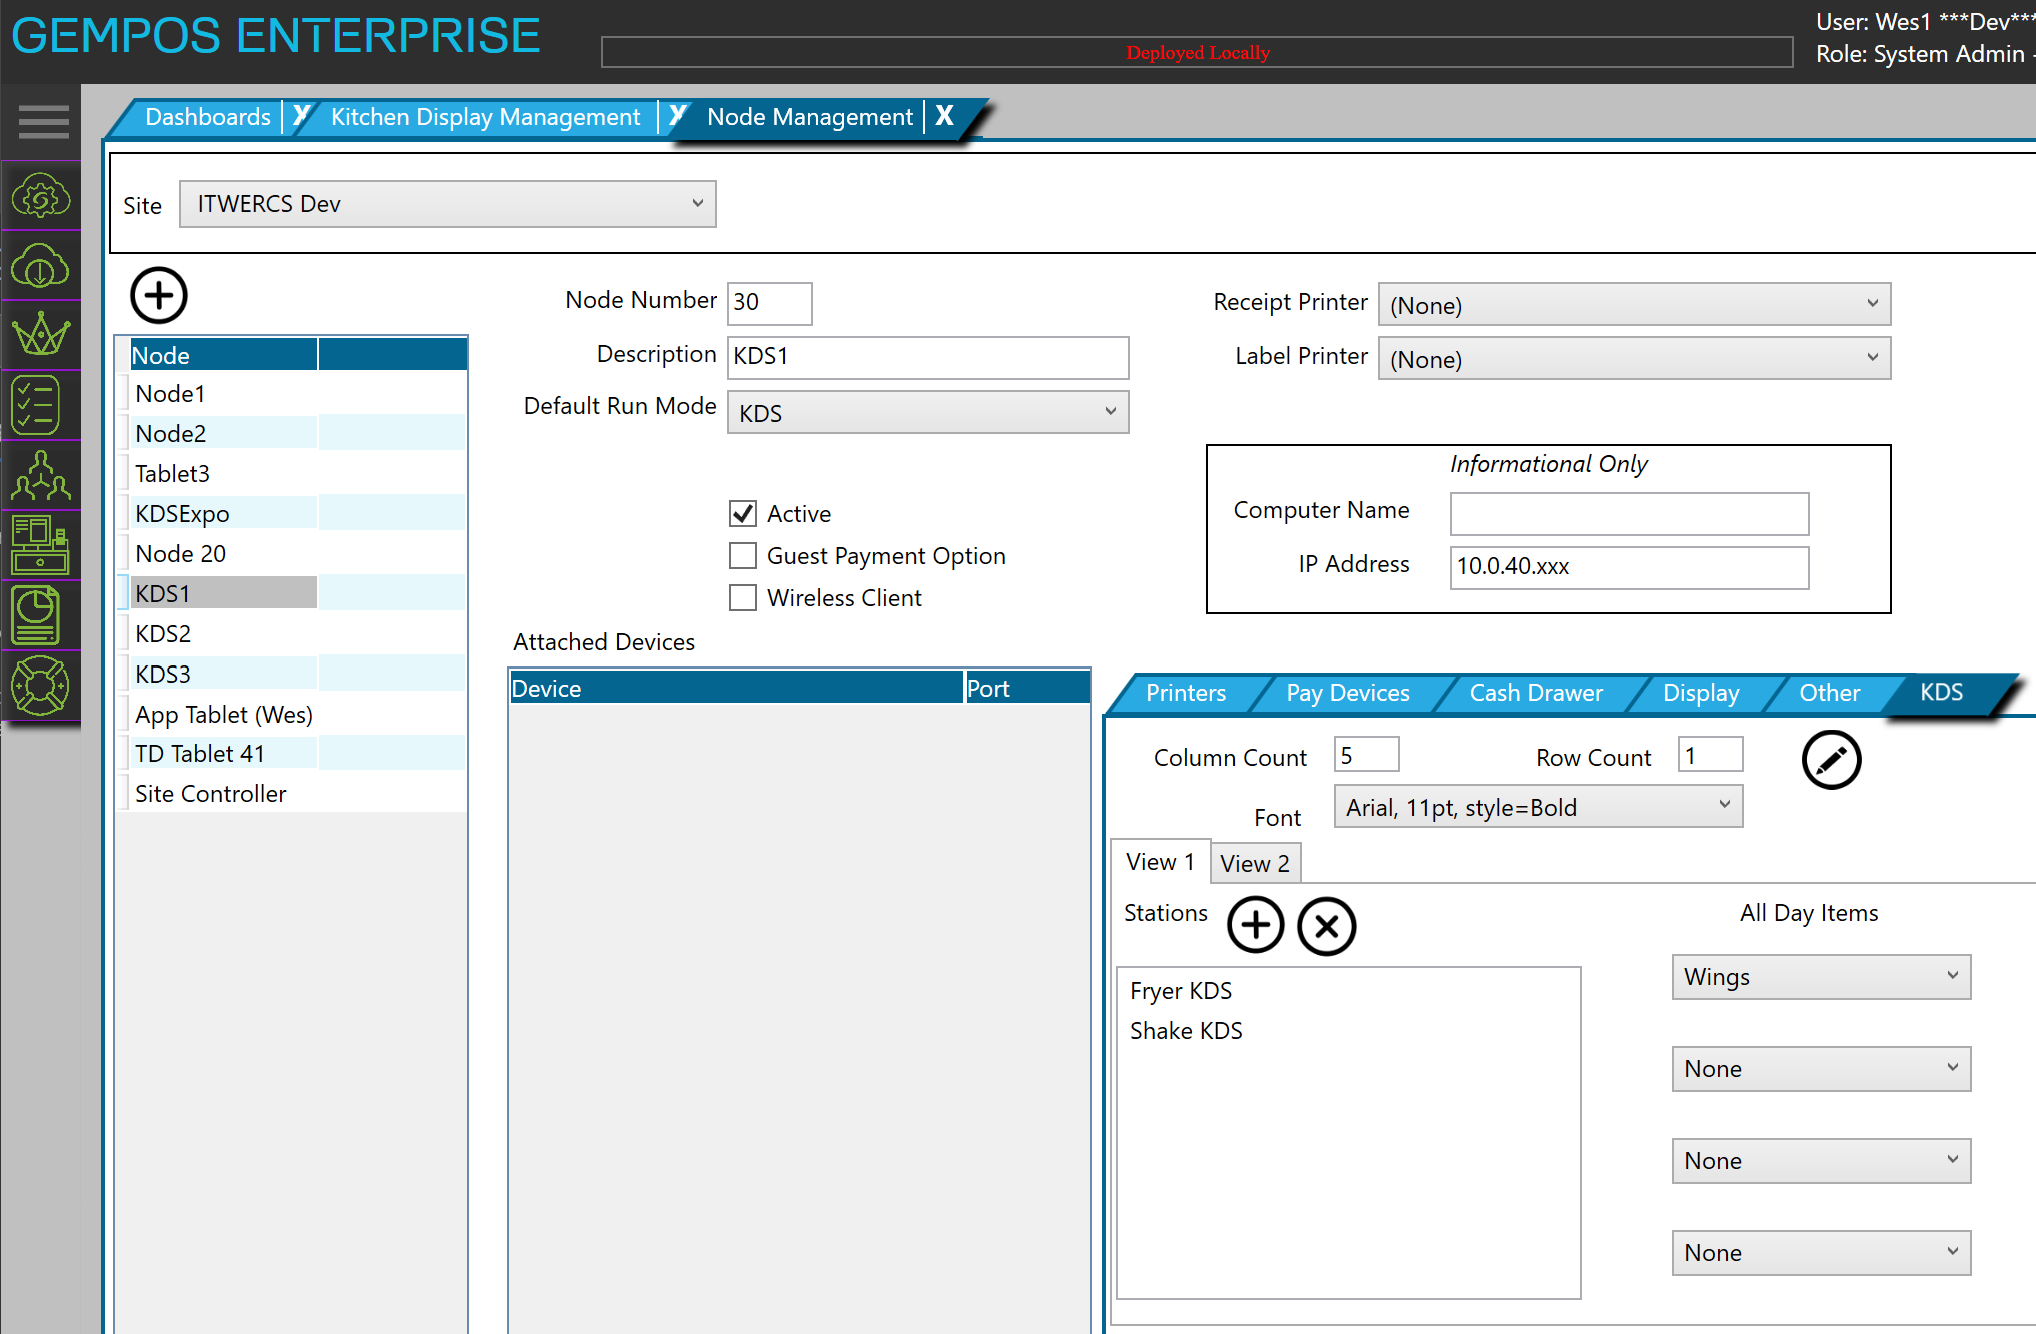
Task: Open the Kitchen Display Management tab
Action: tap(485, 117)
